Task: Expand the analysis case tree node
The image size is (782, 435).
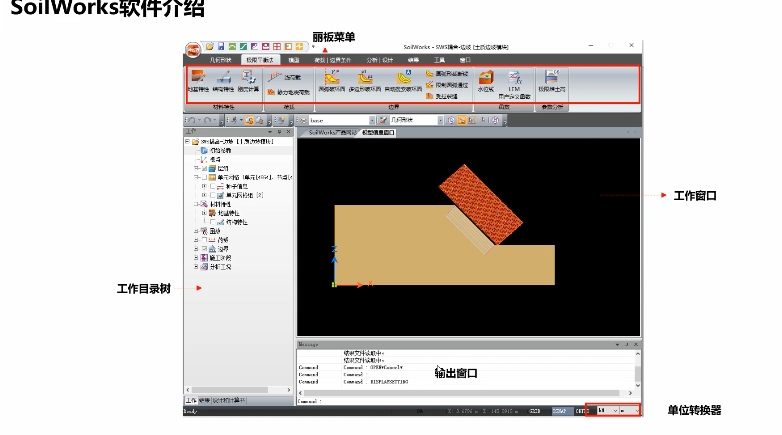Action: click(196, 267)
